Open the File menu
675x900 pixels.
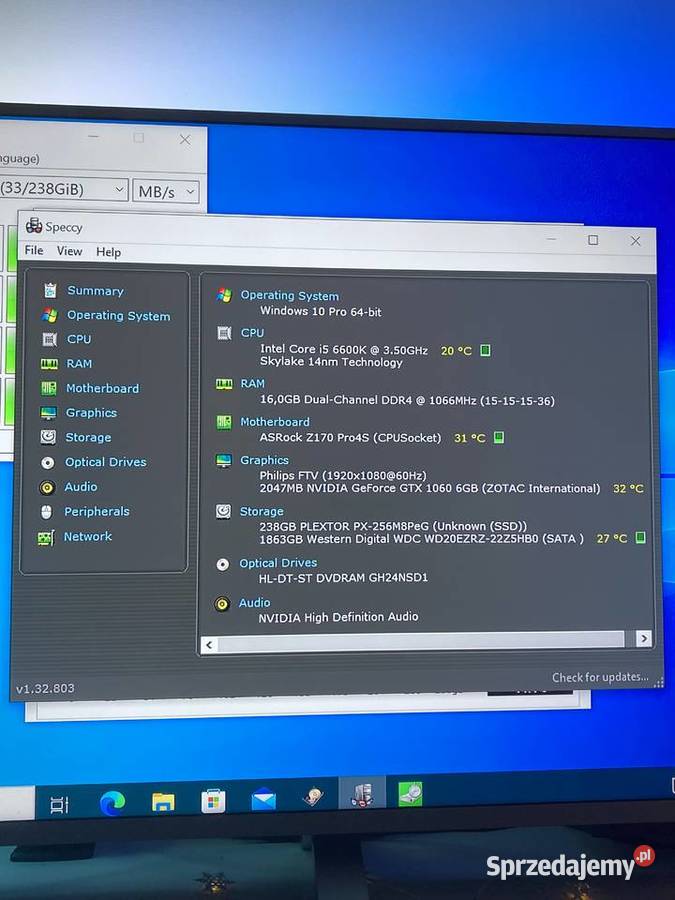(x=34, y=251)
